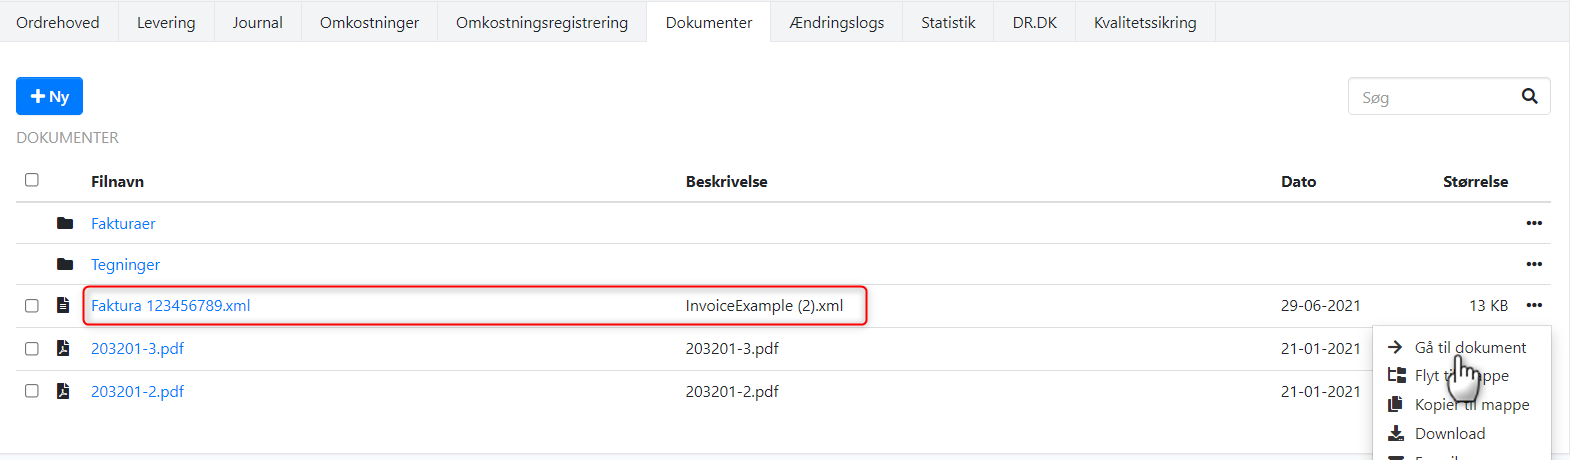Open the three-dot menu for Faktura 123456789.xml

(1534, 305)
